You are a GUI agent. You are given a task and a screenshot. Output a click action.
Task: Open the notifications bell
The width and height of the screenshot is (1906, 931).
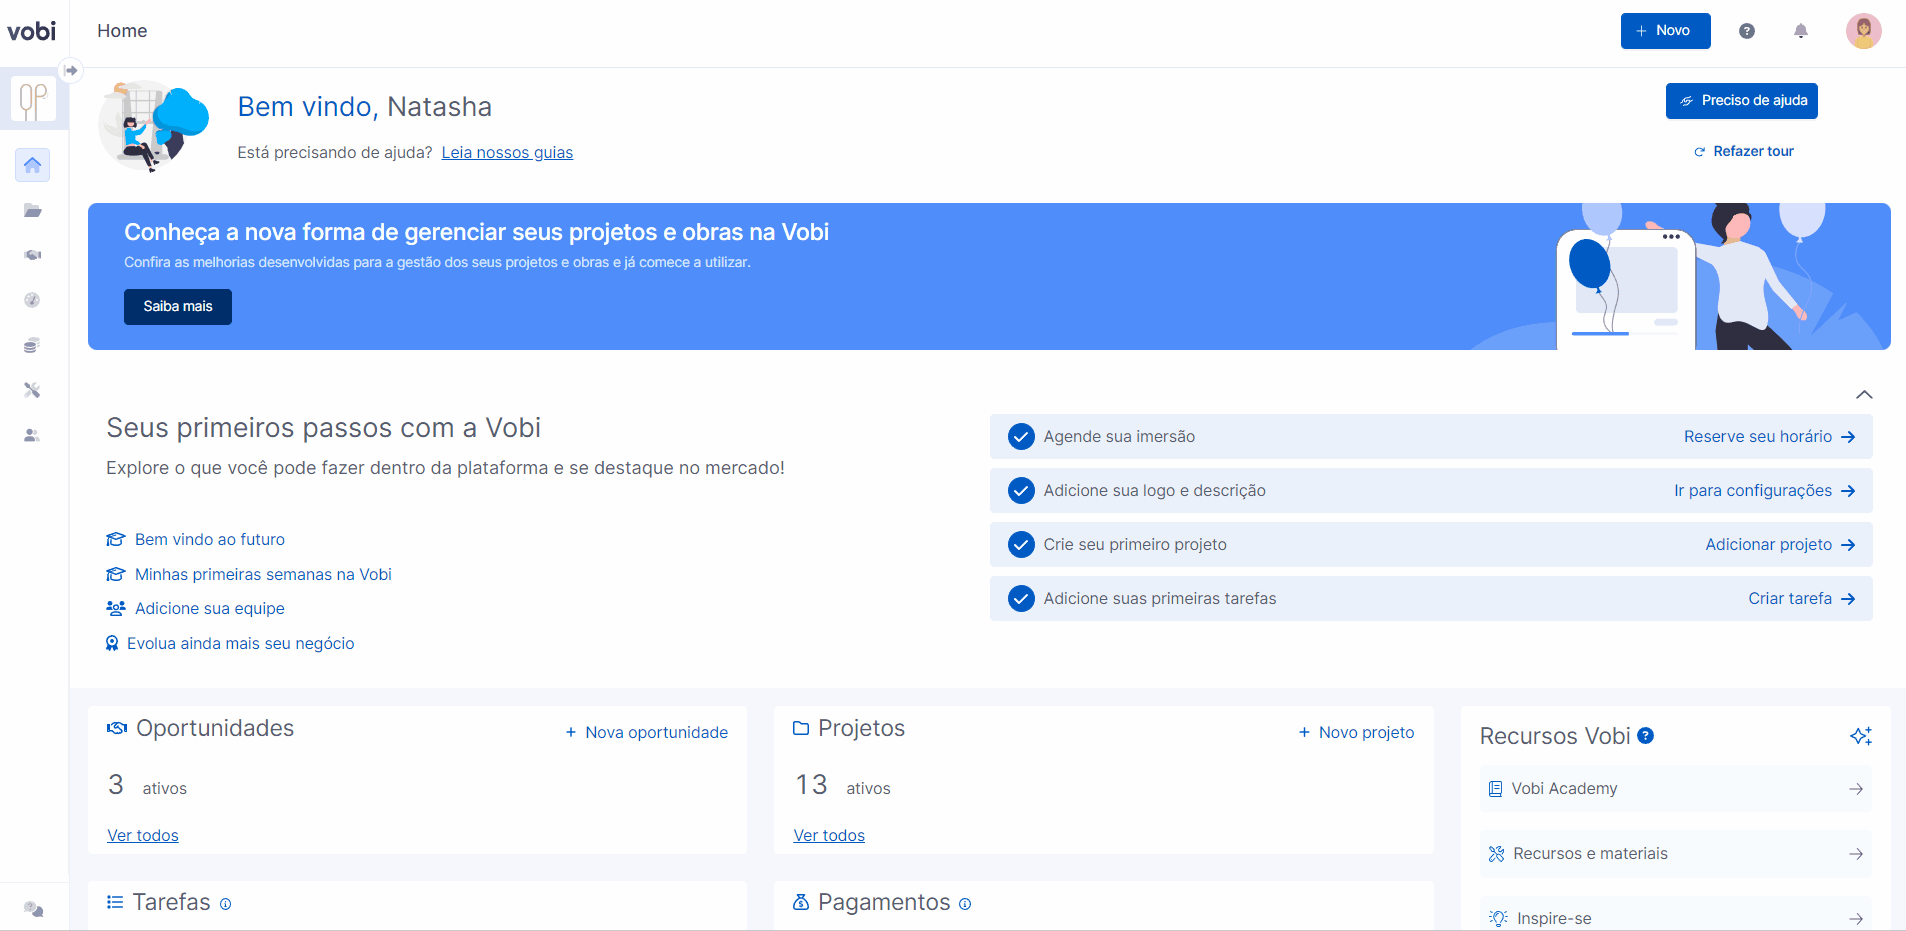pyautogui.click(x=1801, y=31)
